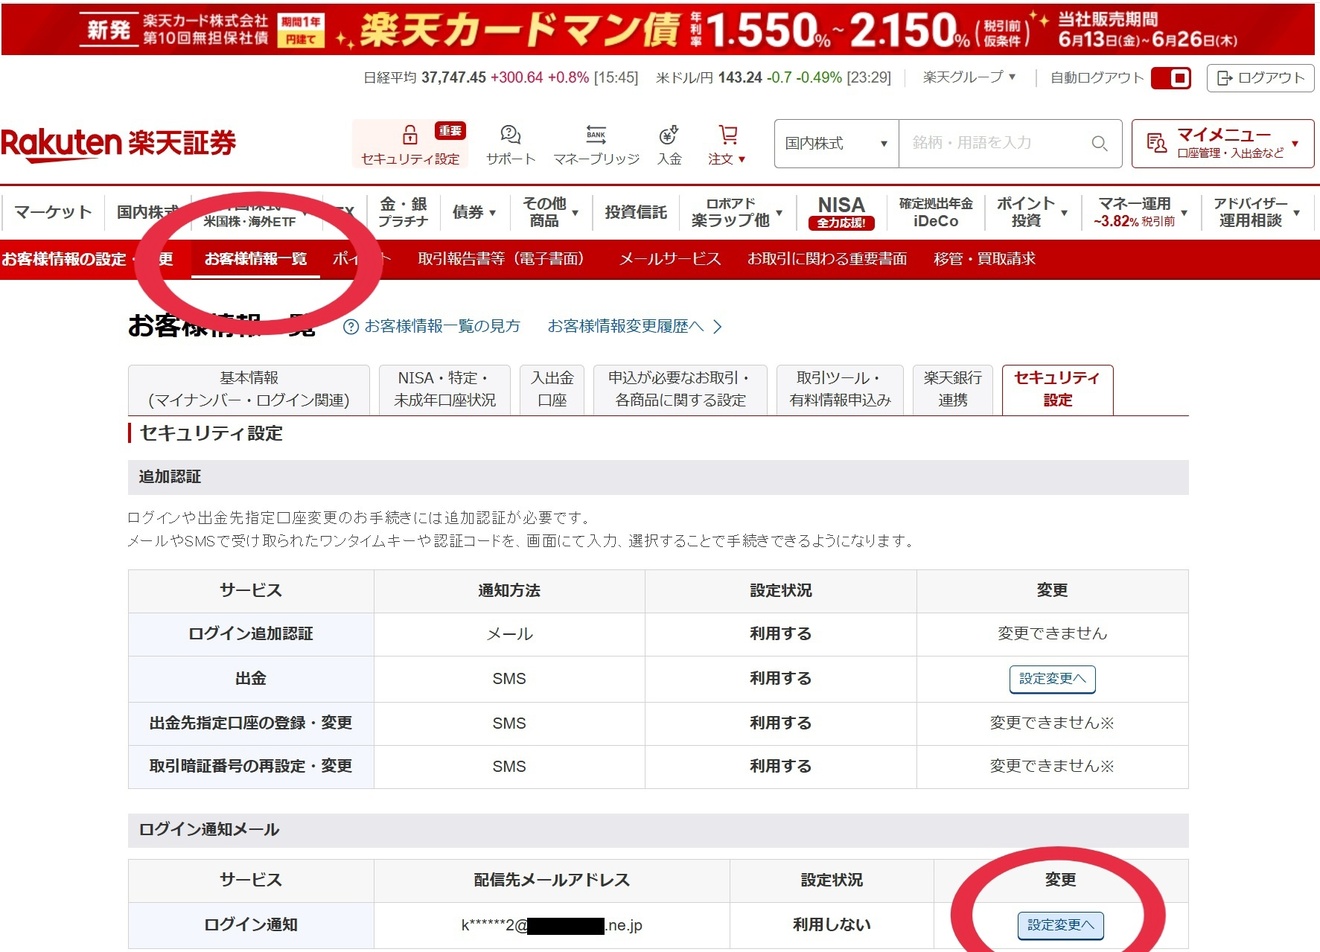Click the ログイン追加認証 row label
1320x952 pixels.
251,634
